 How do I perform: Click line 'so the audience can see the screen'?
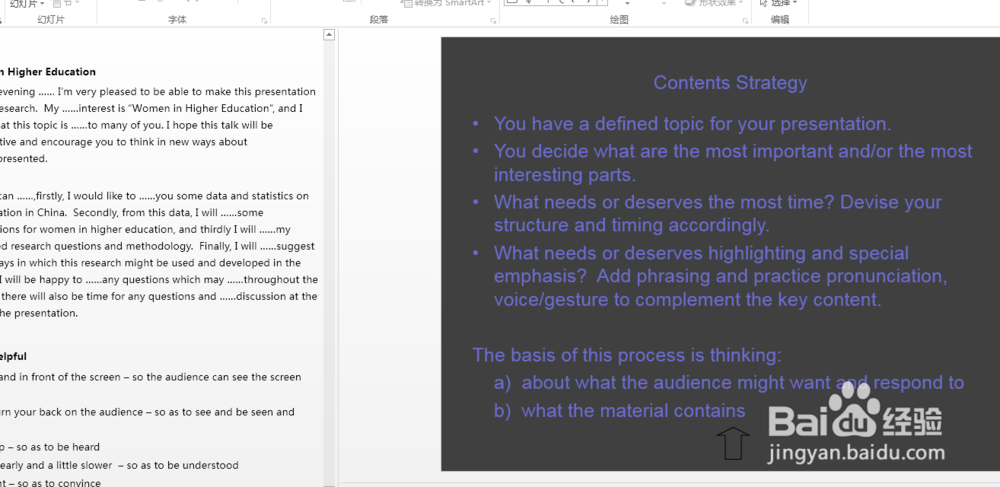(216, 377)
